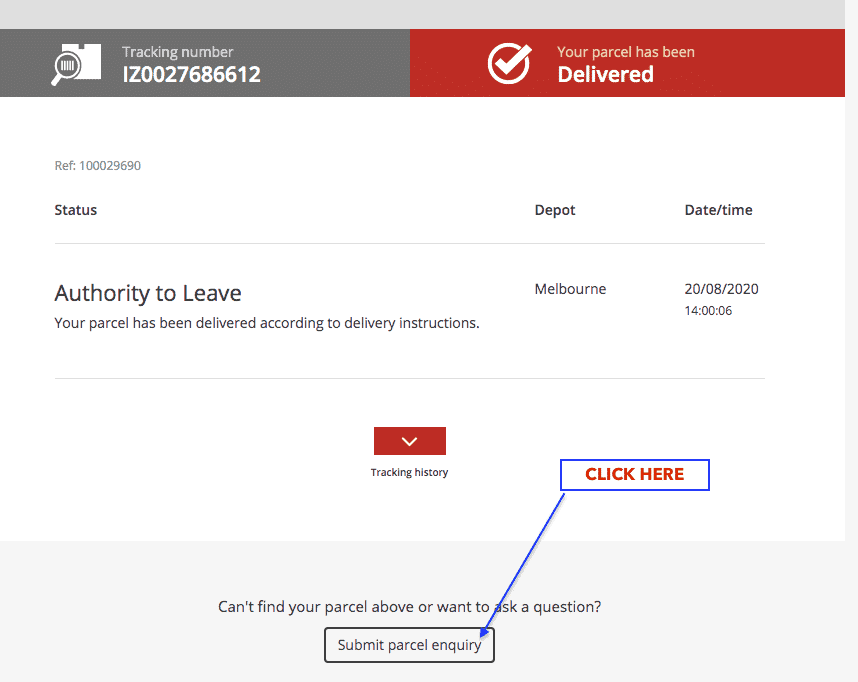Click the "Can't find your parcel" question text
Viewport: 858px width, 682px height.
point(409,606)
